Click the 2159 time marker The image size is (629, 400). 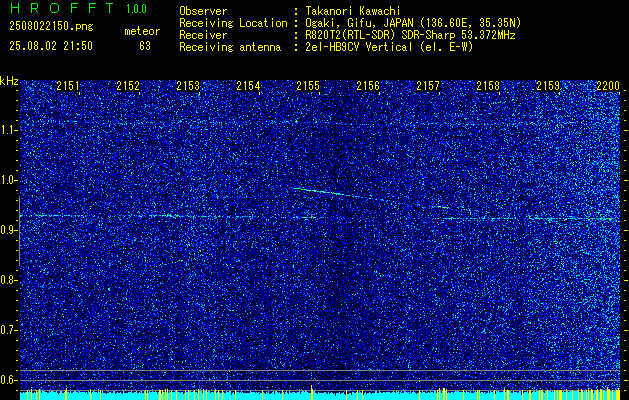548,86
